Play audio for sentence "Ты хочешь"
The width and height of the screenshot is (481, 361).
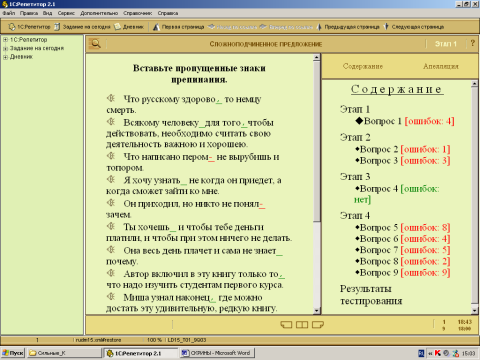pyautogui.click(x=111, y=226)
